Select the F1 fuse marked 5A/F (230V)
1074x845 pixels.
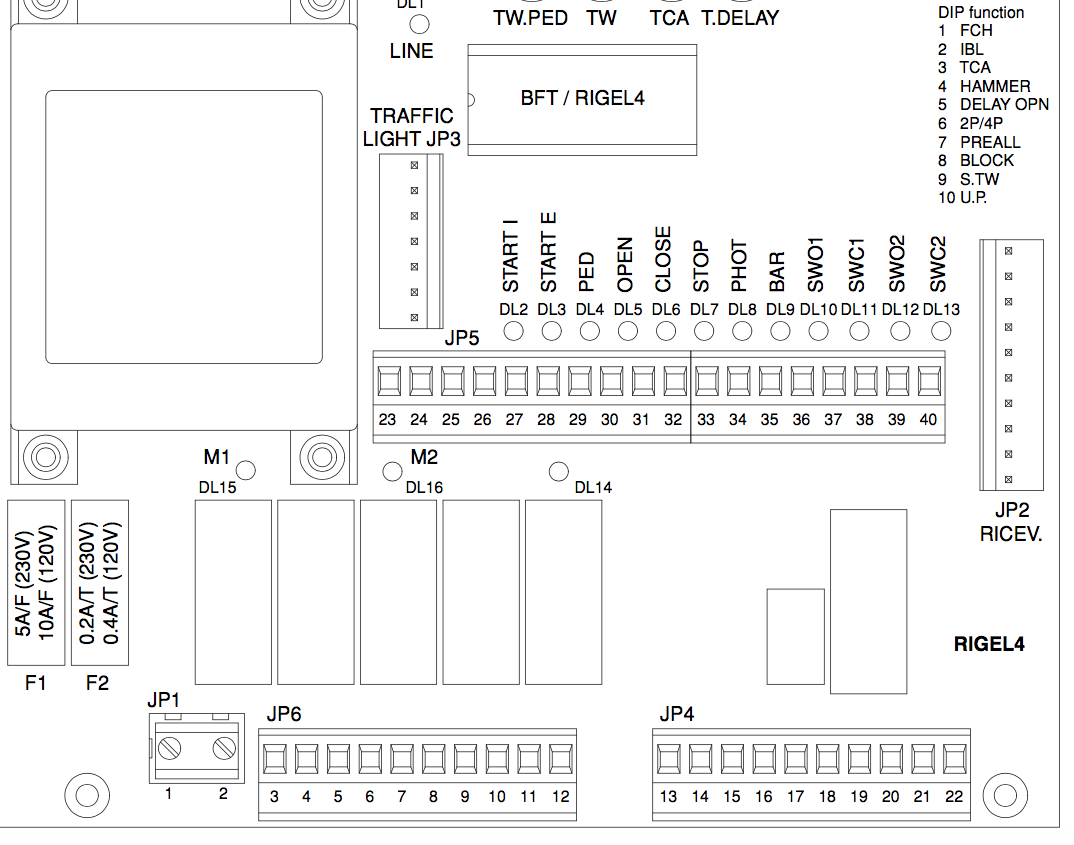pos(36,583)
